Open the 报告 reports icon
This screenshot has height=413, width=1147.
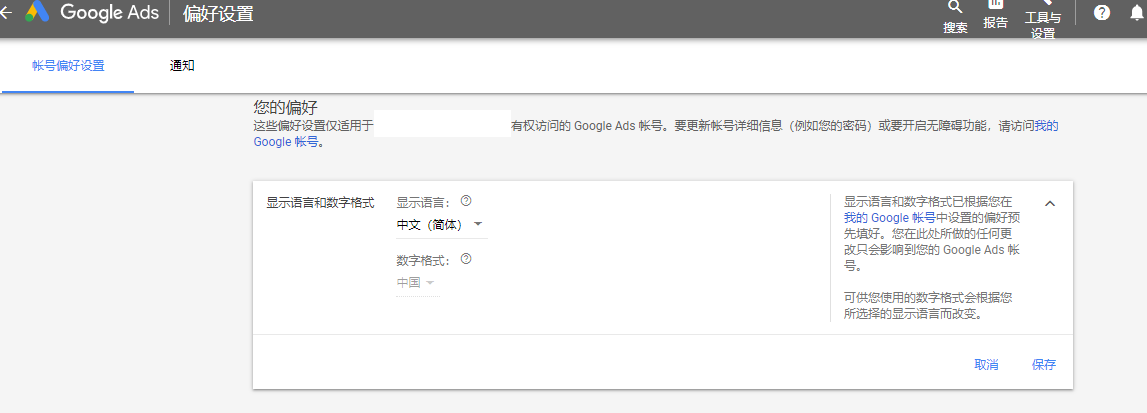click(995, 6)
